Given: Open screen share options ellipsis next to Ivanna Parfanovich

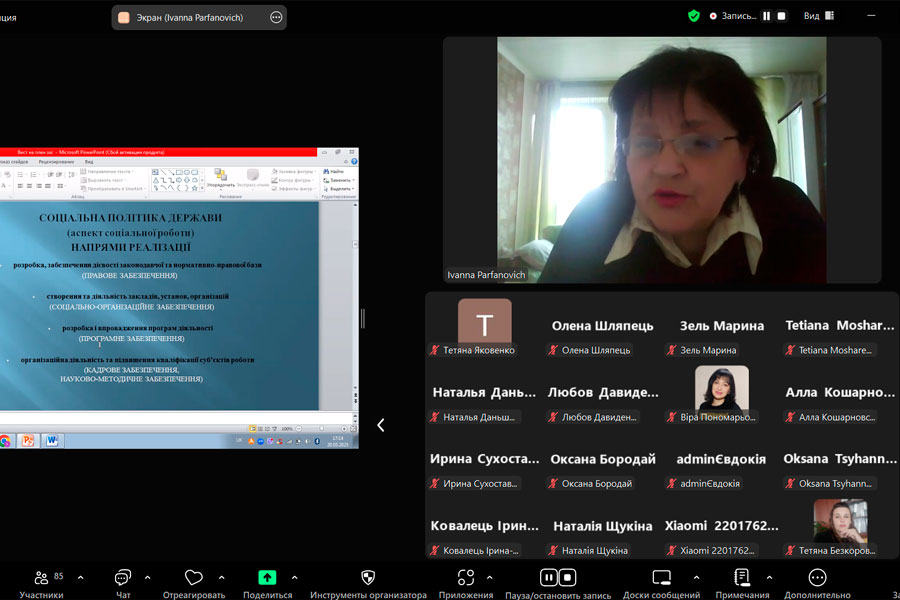Looking at the screenshot, I should [x=276, y=17].
